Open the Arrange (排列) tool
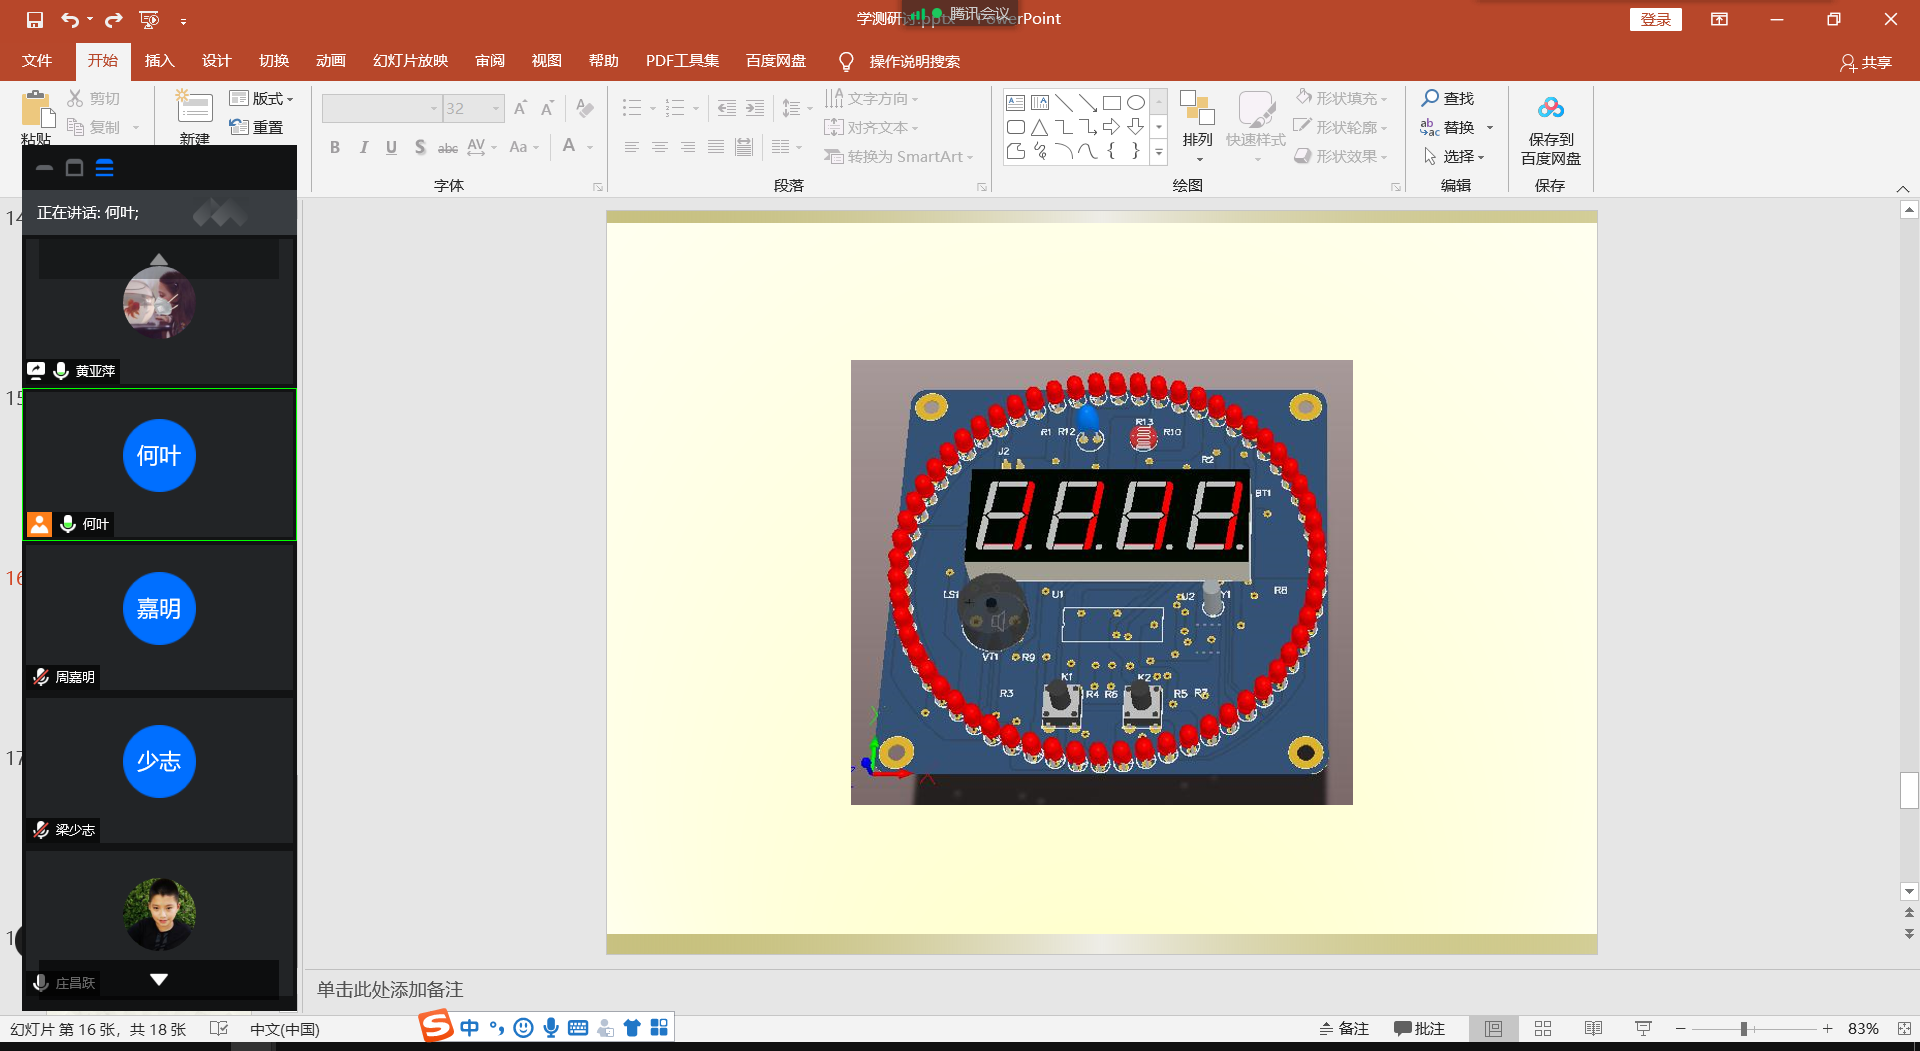Image resolution: width=1920 pixels, height=1051 pixels. click(1197, 120)
